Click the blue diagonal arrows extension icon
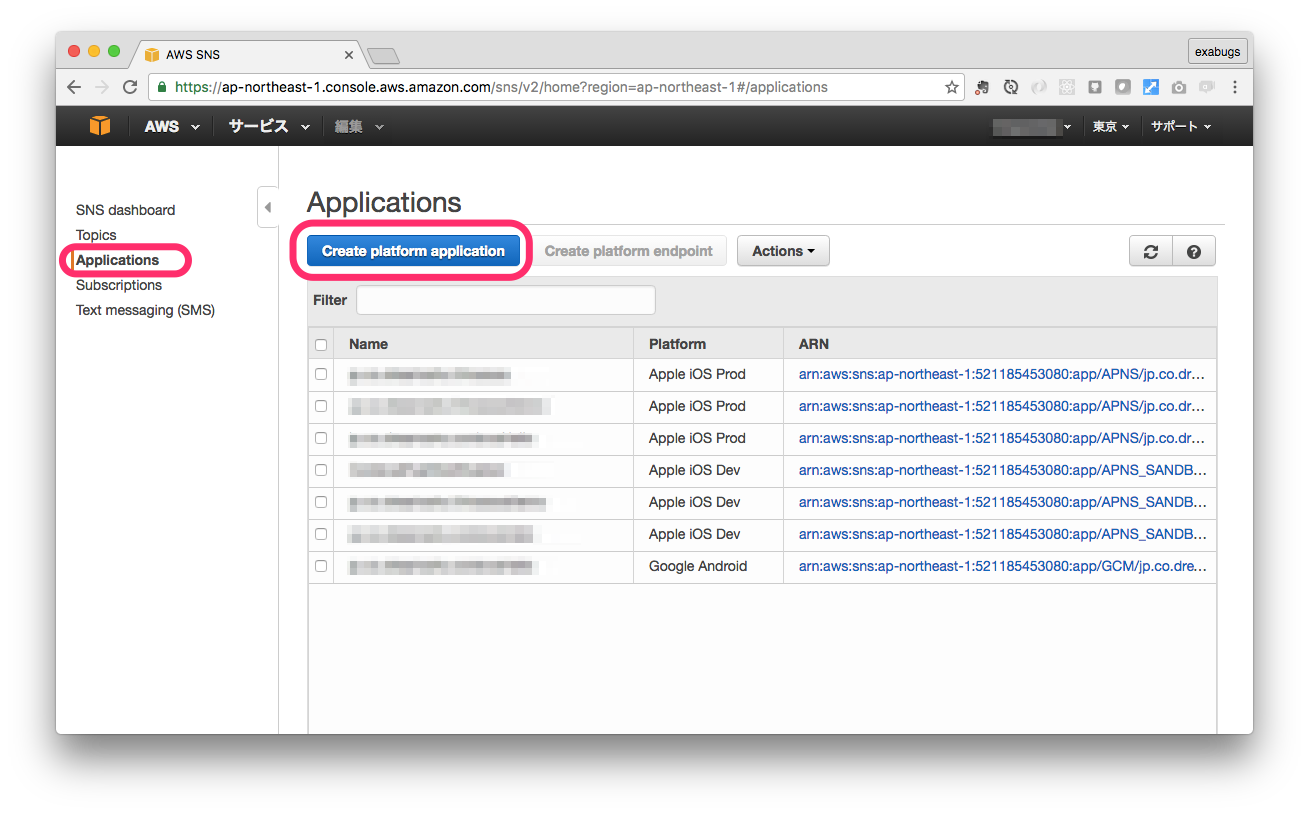Viewport: 1309px width, 814px height. (x=1151, y=87)
